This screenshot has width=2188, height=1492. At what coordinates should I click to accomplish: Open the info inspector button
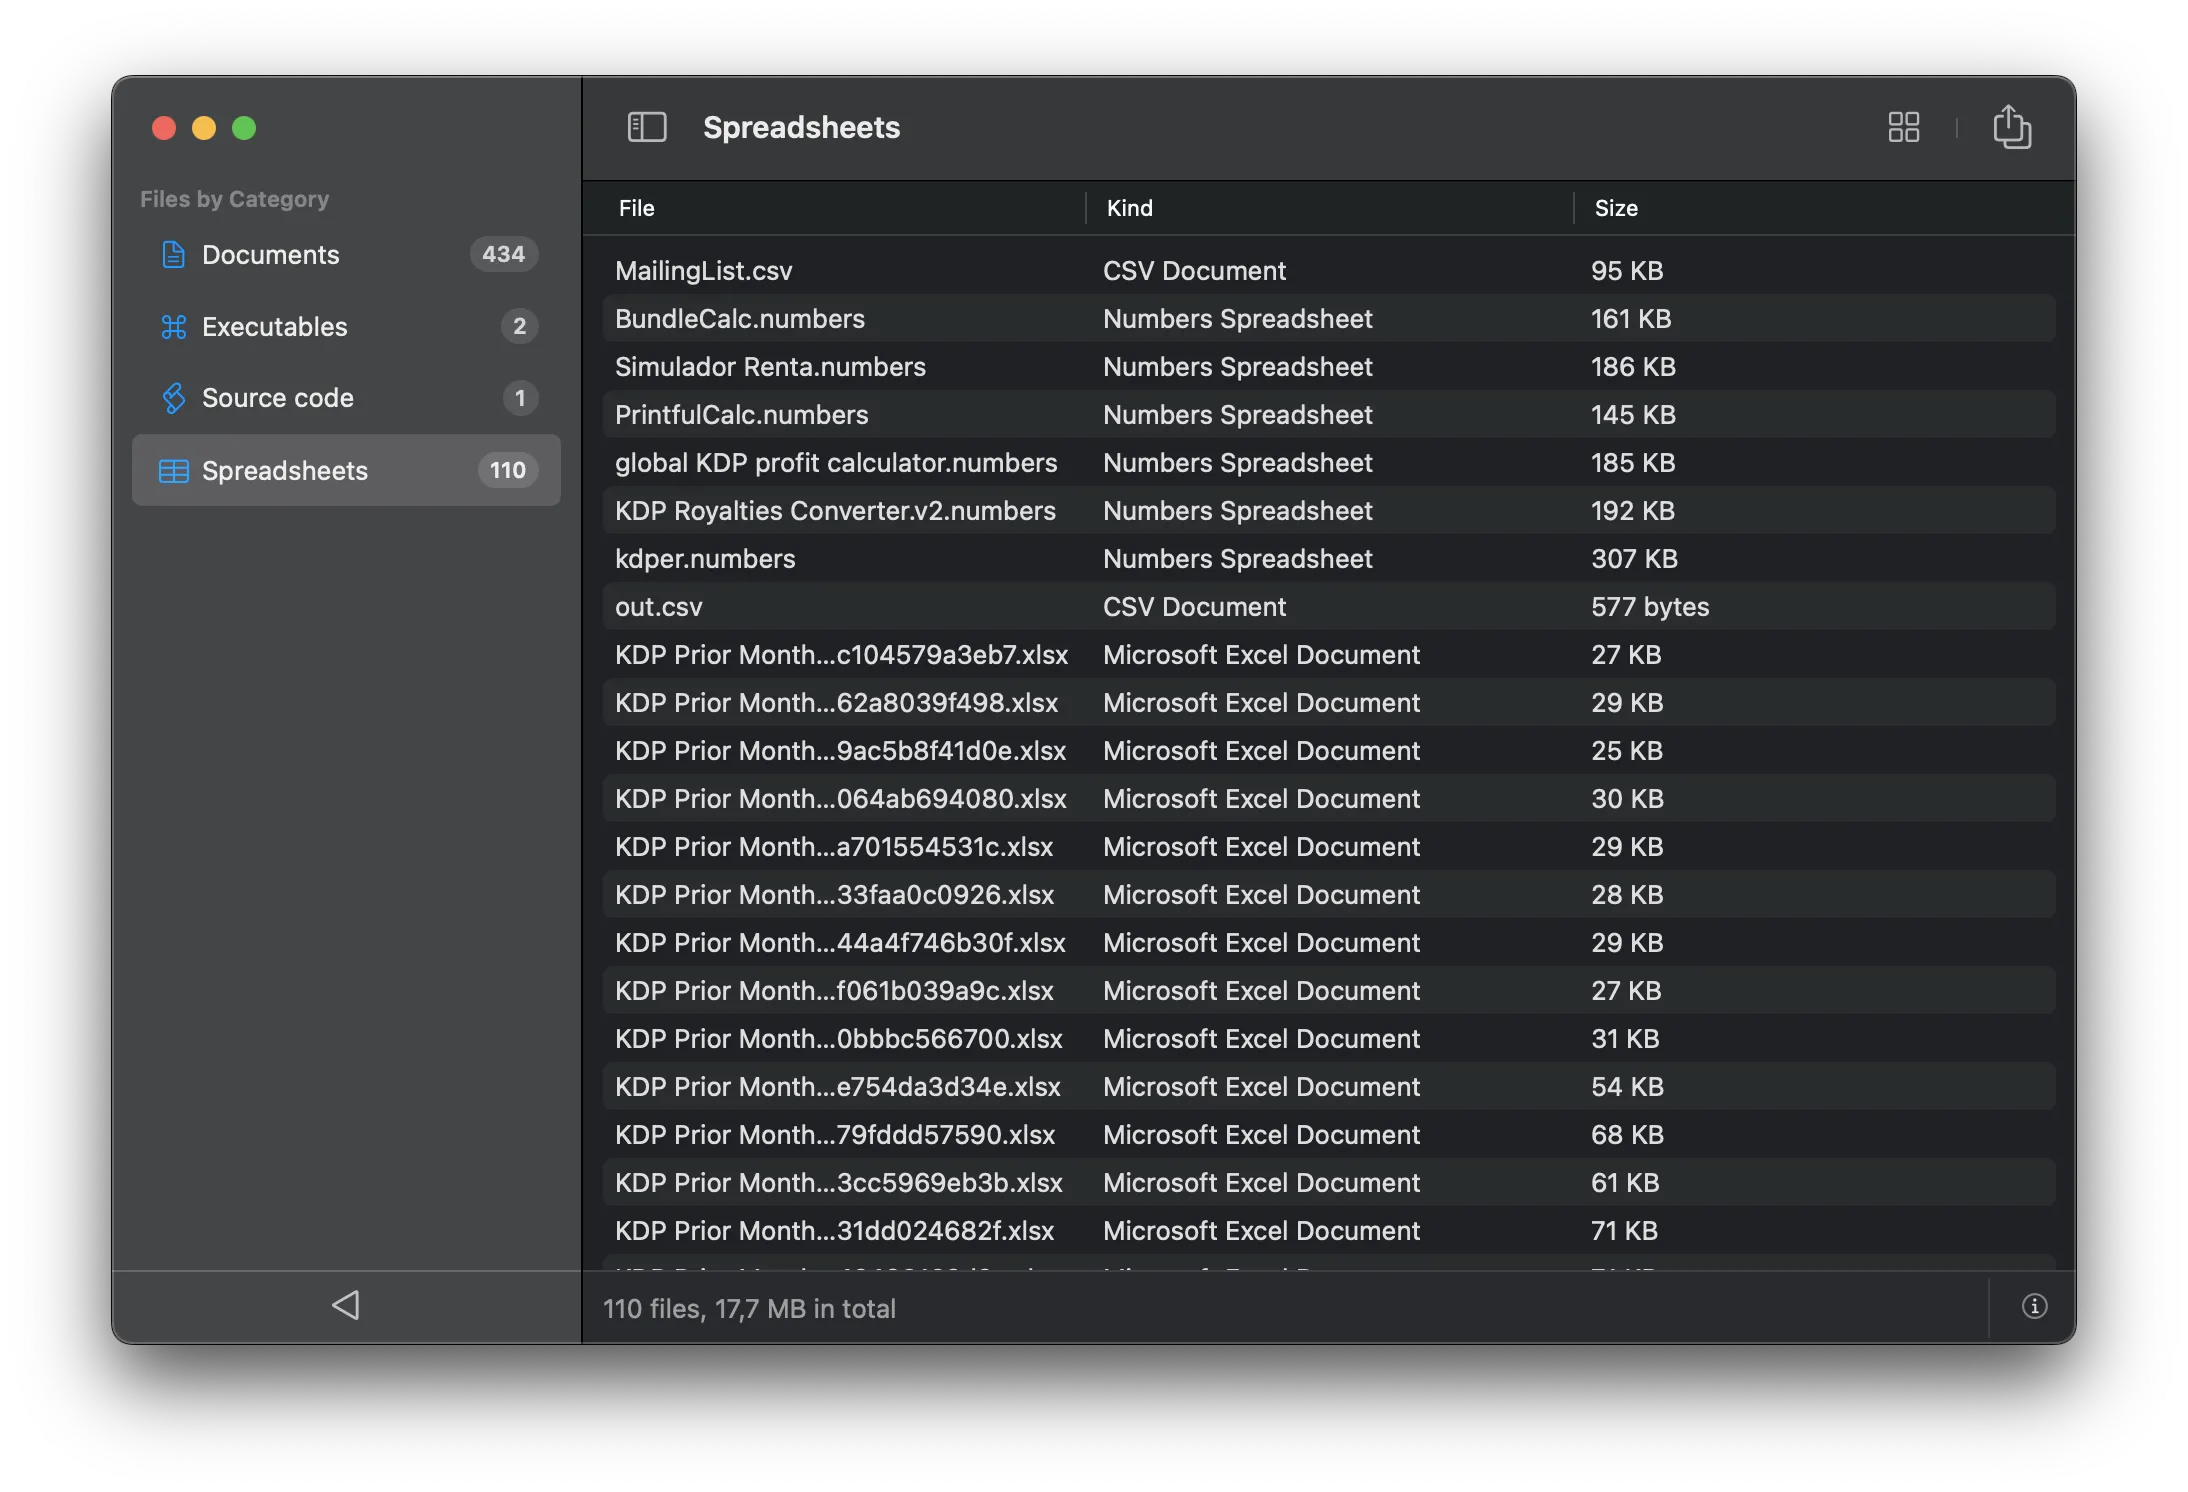pos(2034,1306)
